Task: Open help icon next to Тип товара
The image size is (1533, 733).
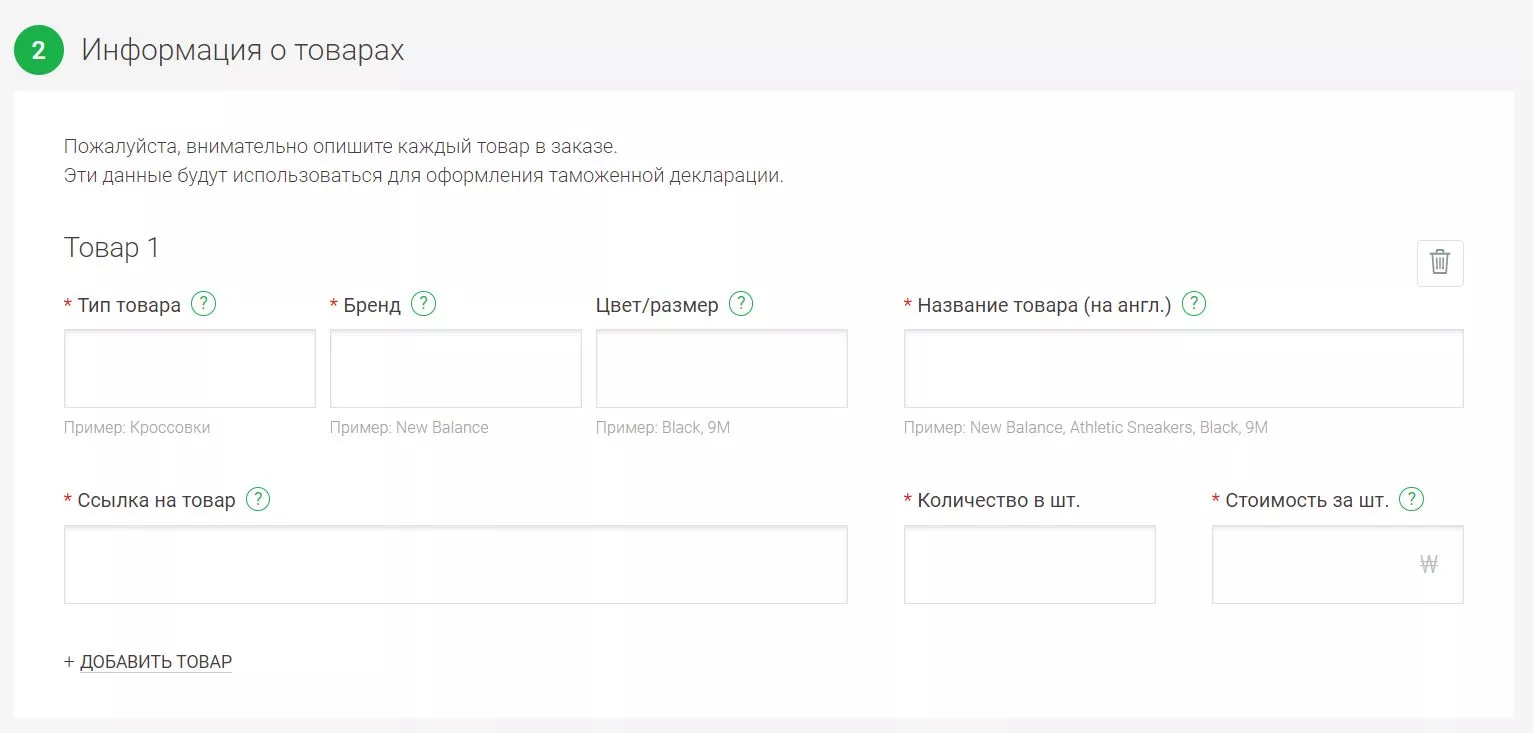Action: [204, 303]
